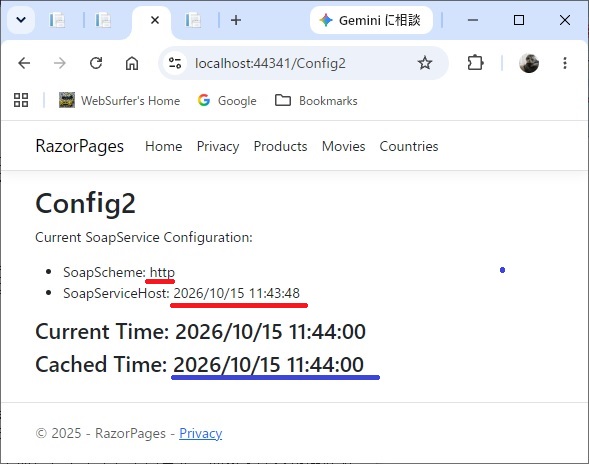The height and width of the screenshot is (464, 589).
Task: View site information icon in address bar
Action: pyautogui.click(x=175, y=63)
